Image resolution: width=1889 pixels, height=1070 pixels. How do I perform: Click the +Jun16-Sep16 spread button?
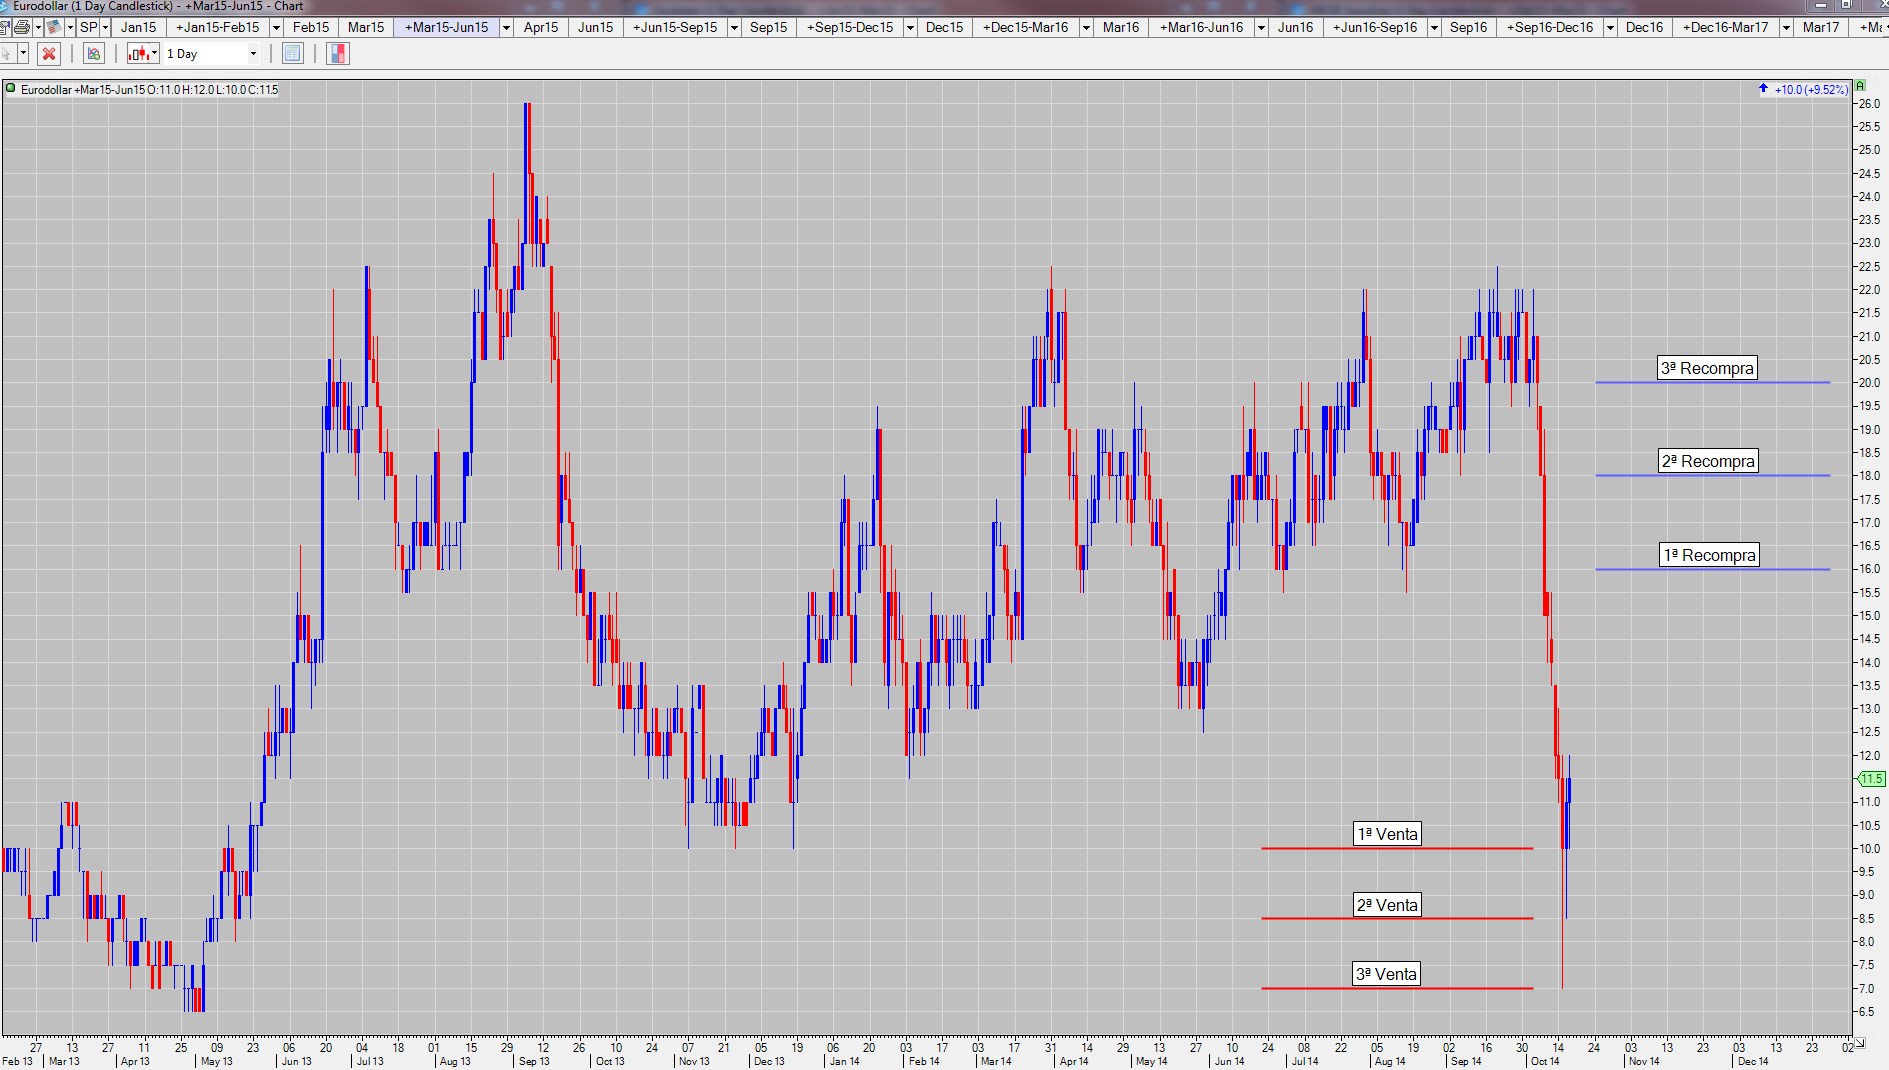pos(1375,27)
